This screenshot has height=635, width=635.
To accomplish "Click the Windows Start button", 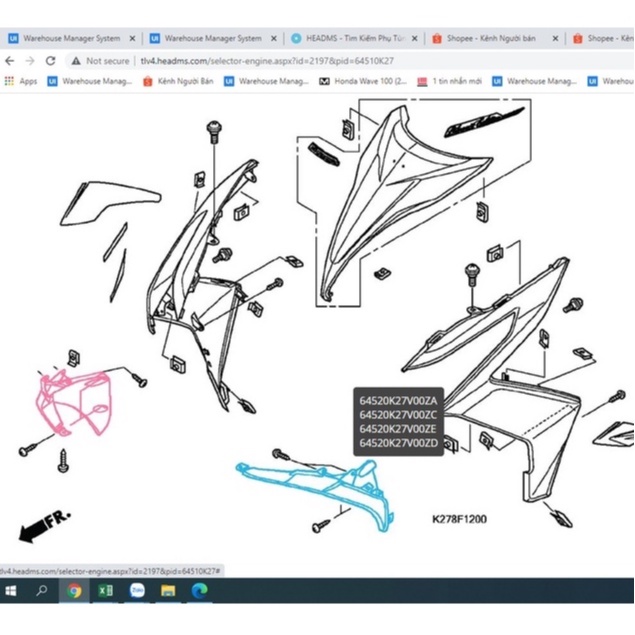I will [12, 590].
